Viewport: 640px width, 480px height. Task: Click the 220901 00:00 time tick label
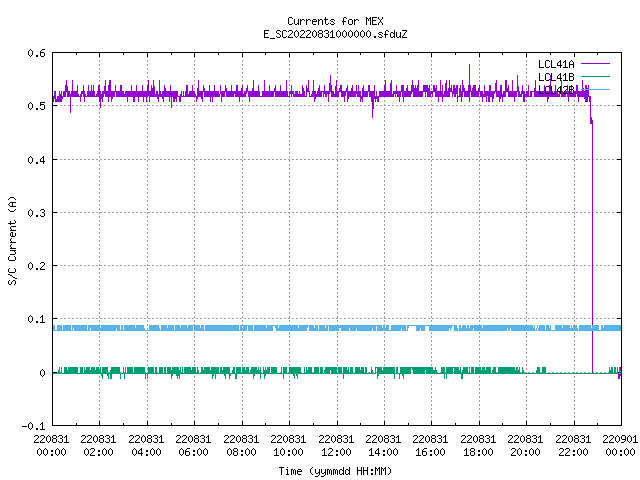tap(620, 446)
